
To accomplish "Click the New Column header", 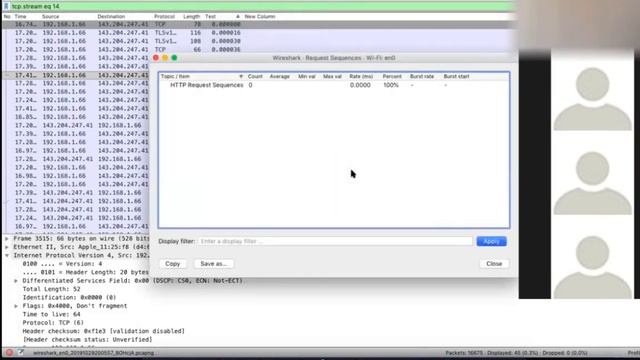I will click(x=260, y=16).
